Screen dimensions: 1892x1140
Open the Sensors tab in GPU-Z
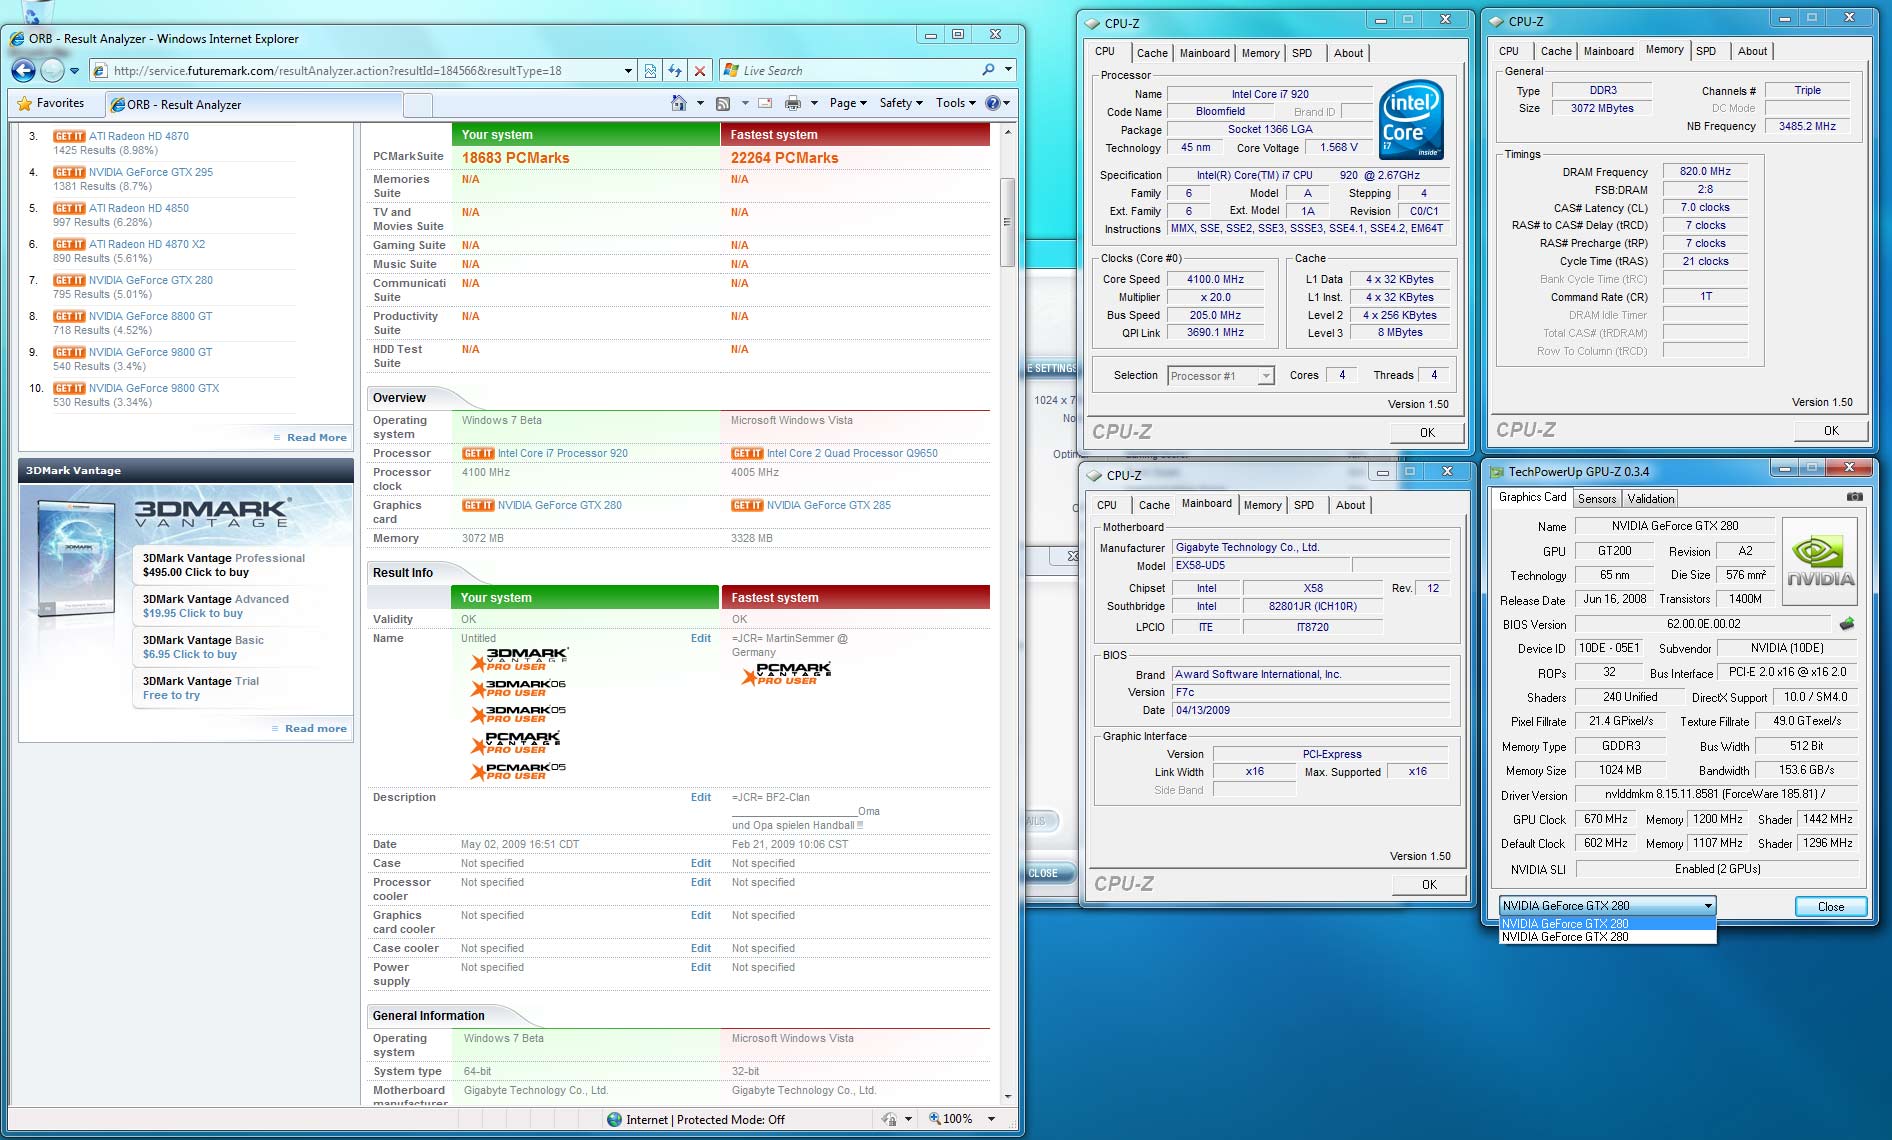(x=1596, y=498)
